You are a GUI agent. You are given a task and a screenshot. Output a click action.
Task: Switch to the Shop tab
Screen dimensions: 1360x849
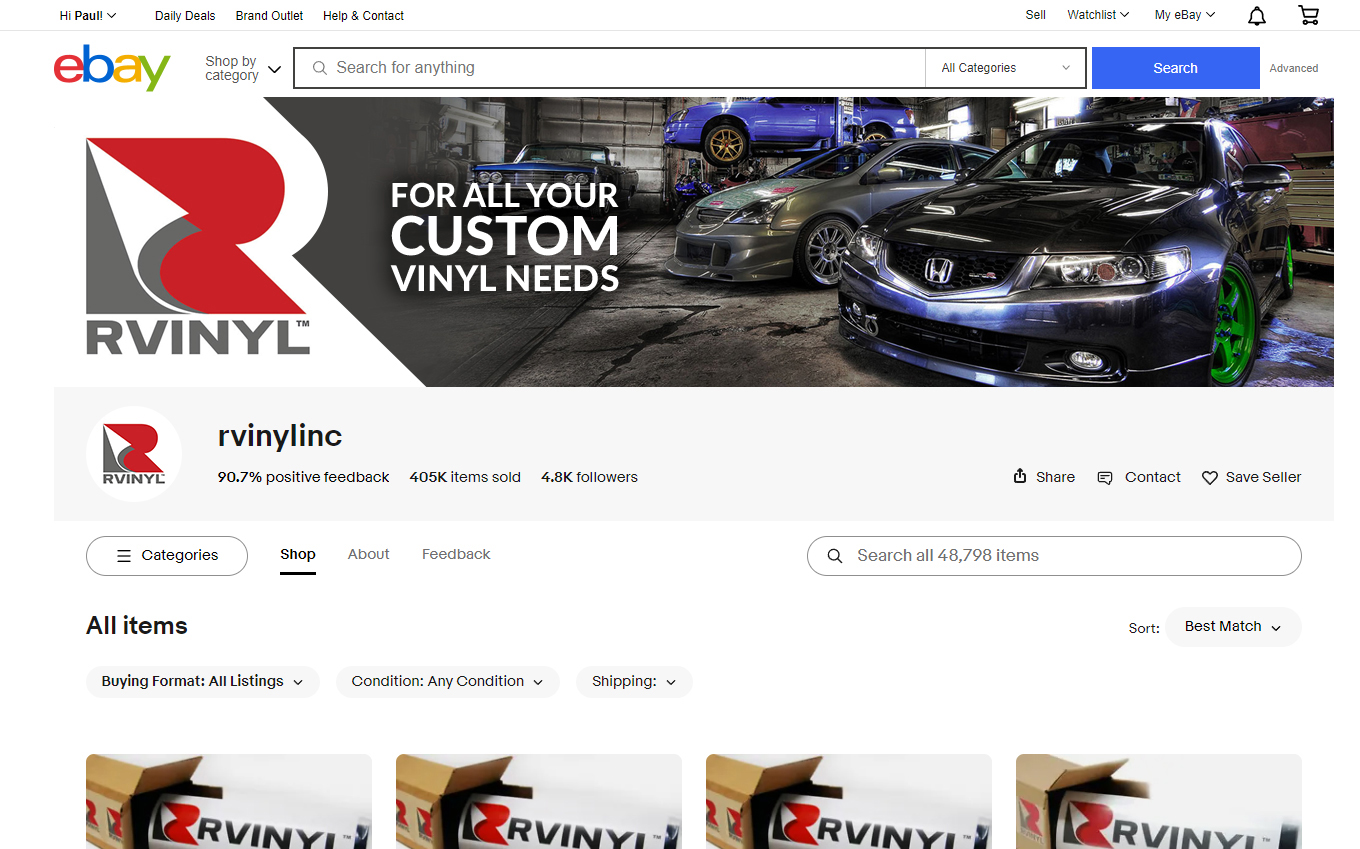pos(298,554)
